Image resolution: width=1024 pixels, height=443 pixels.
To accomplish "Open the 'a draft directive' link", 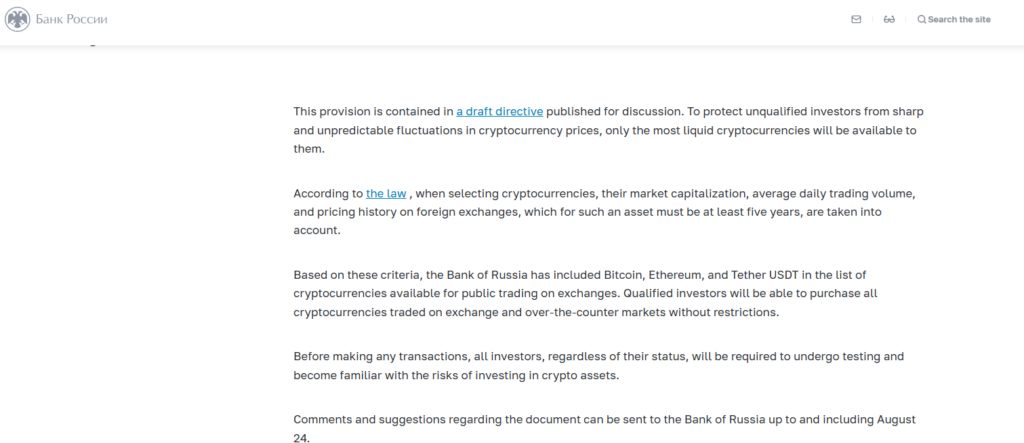I will point(500,112).
